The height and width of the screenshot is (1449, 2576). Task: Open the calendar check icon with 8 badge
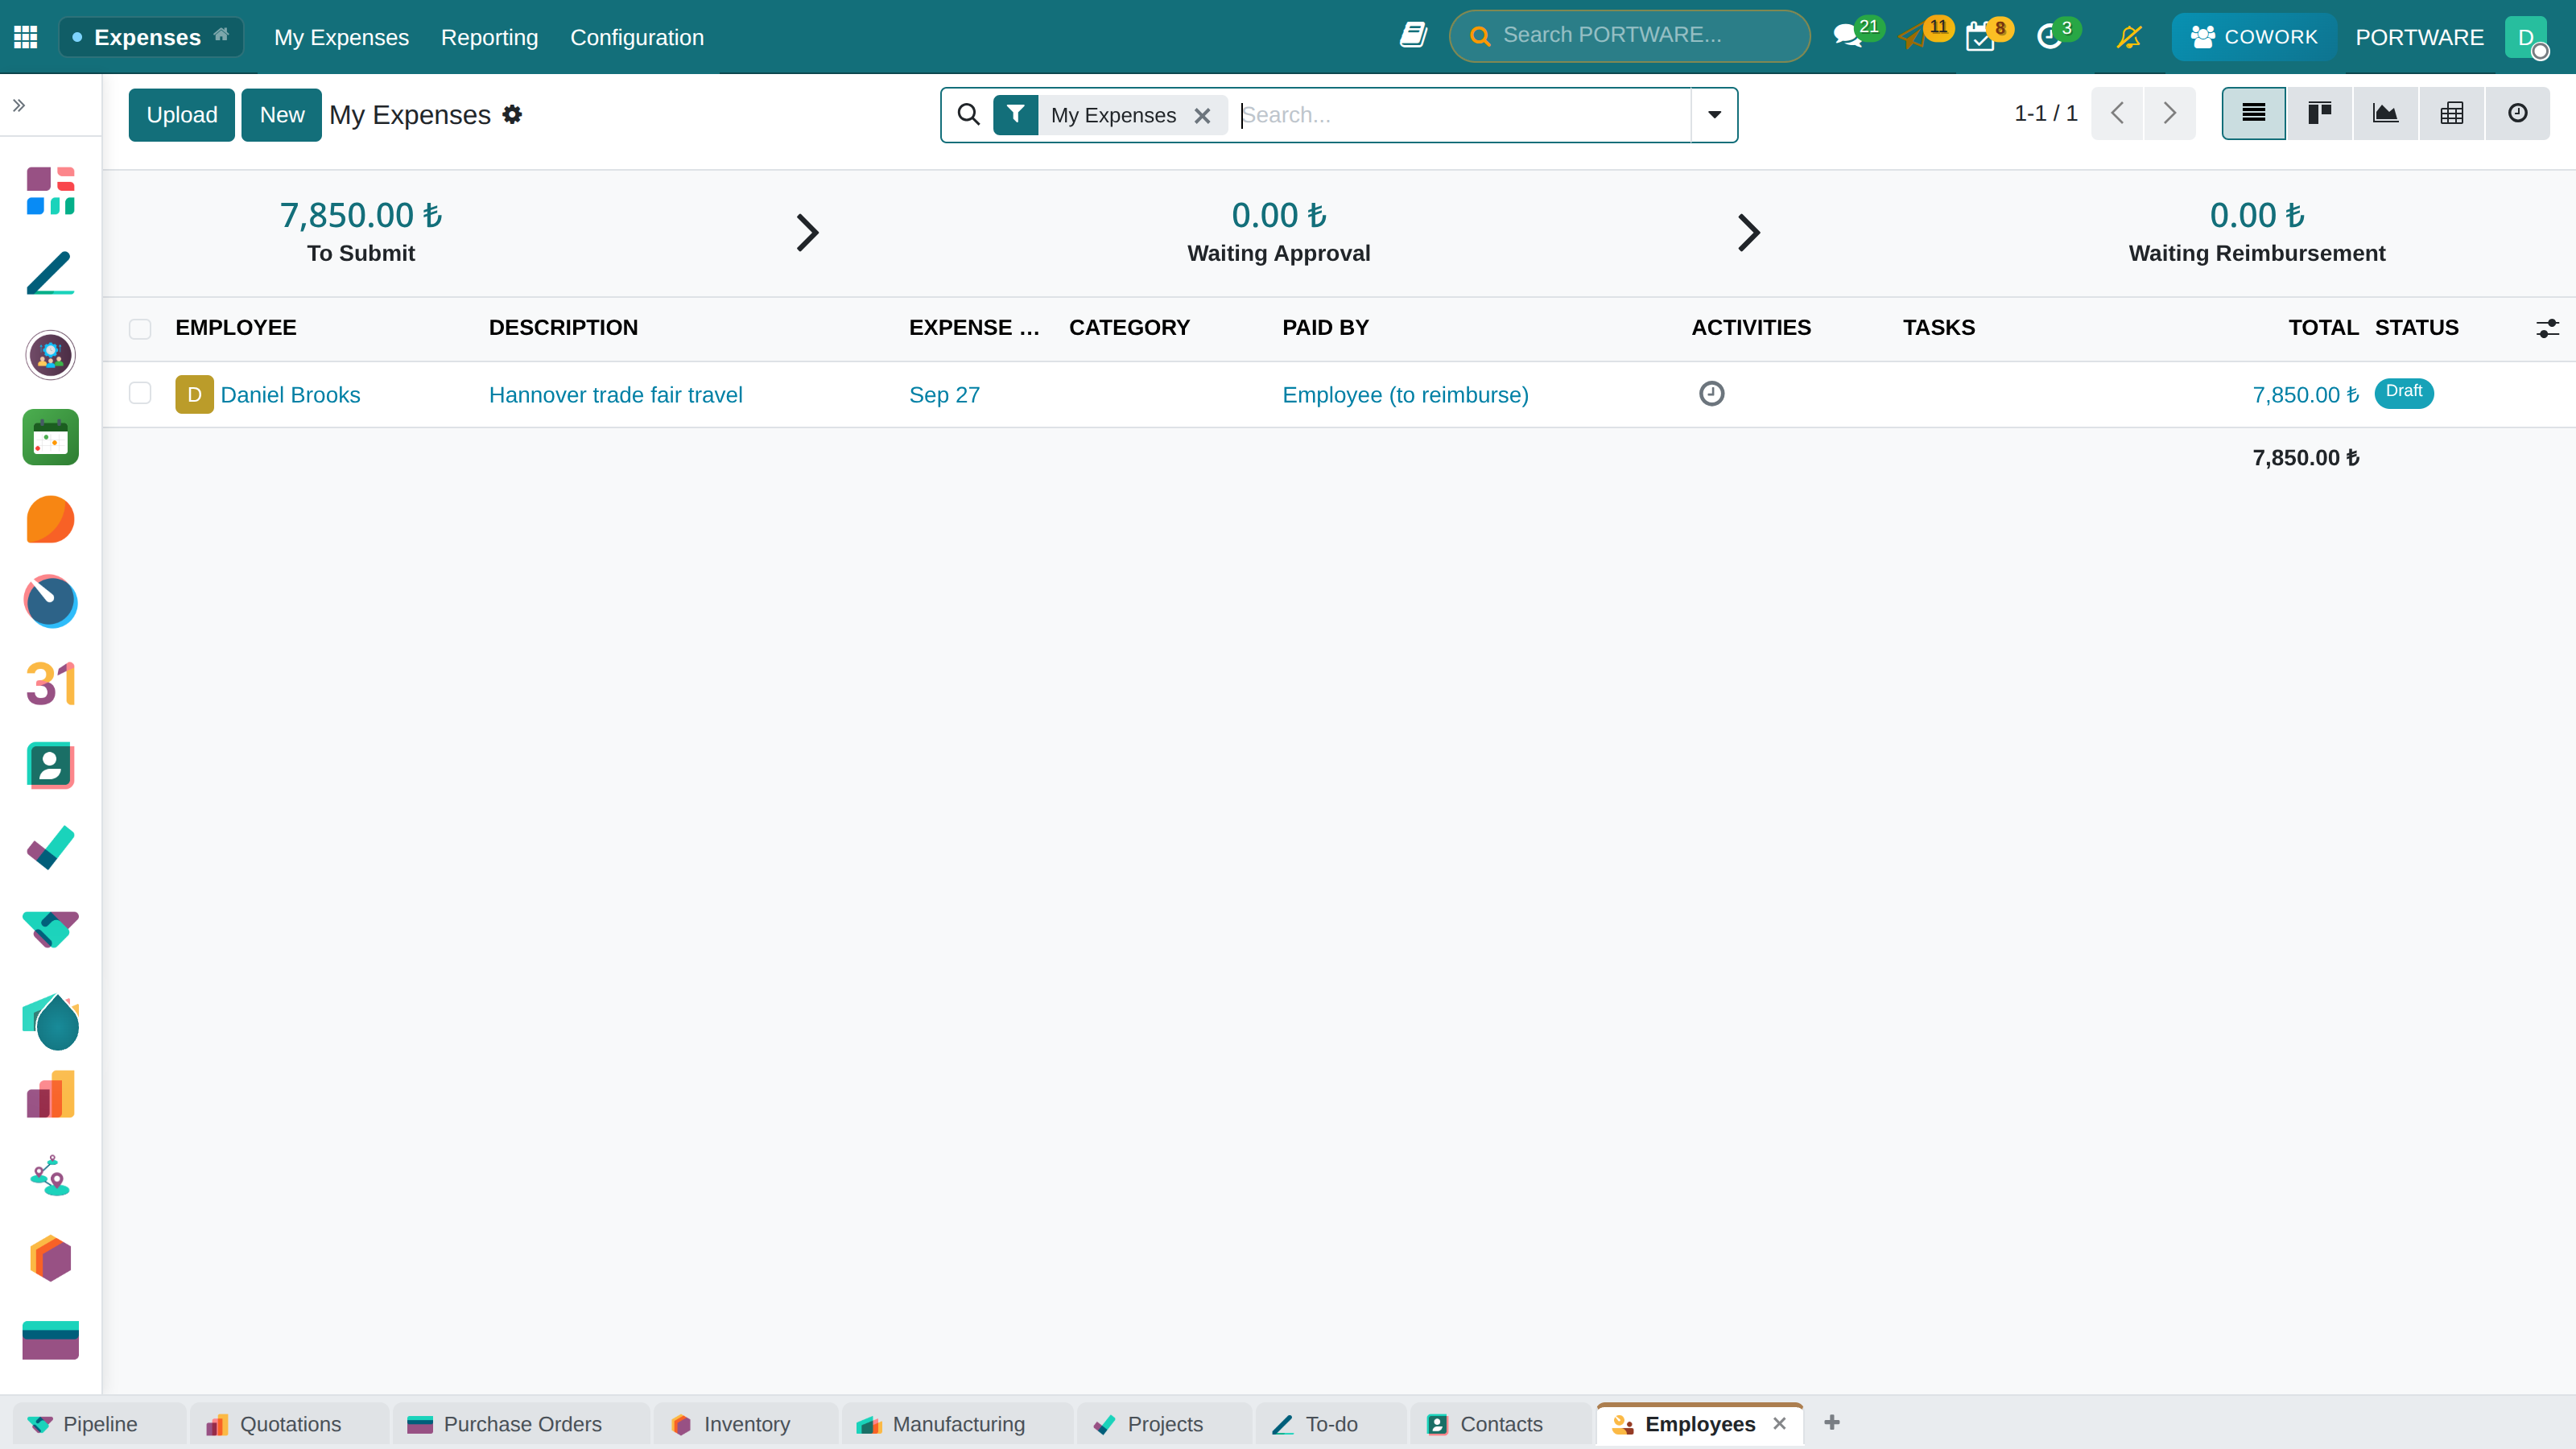[x=1980, y=37]
